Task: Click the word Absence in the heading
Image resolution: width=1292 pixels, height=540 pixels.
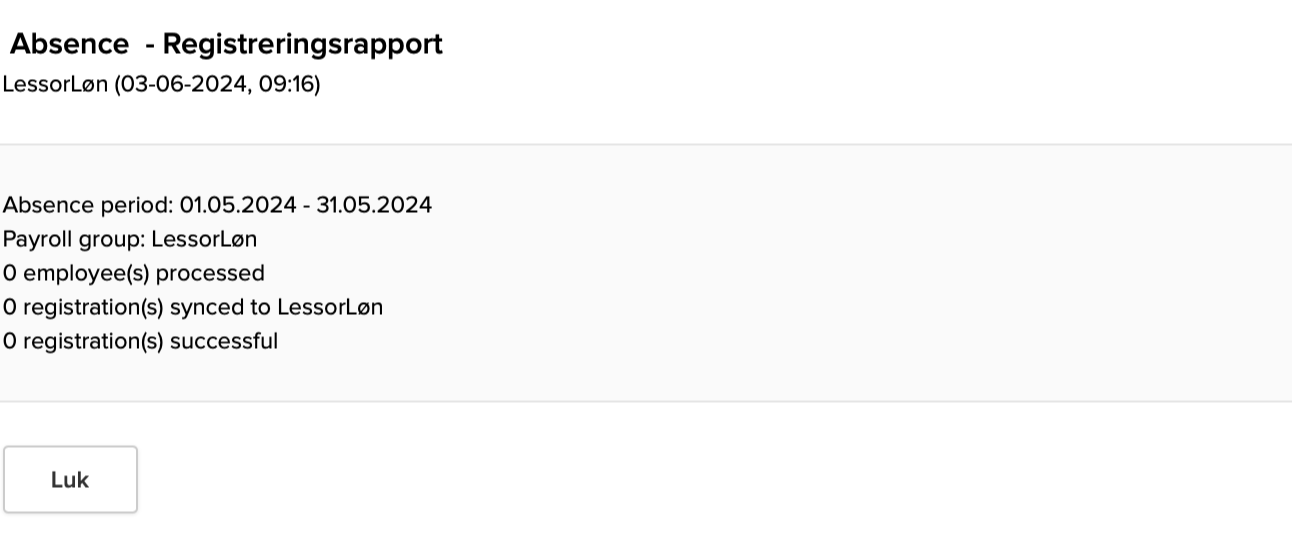Action: point(69,44)
